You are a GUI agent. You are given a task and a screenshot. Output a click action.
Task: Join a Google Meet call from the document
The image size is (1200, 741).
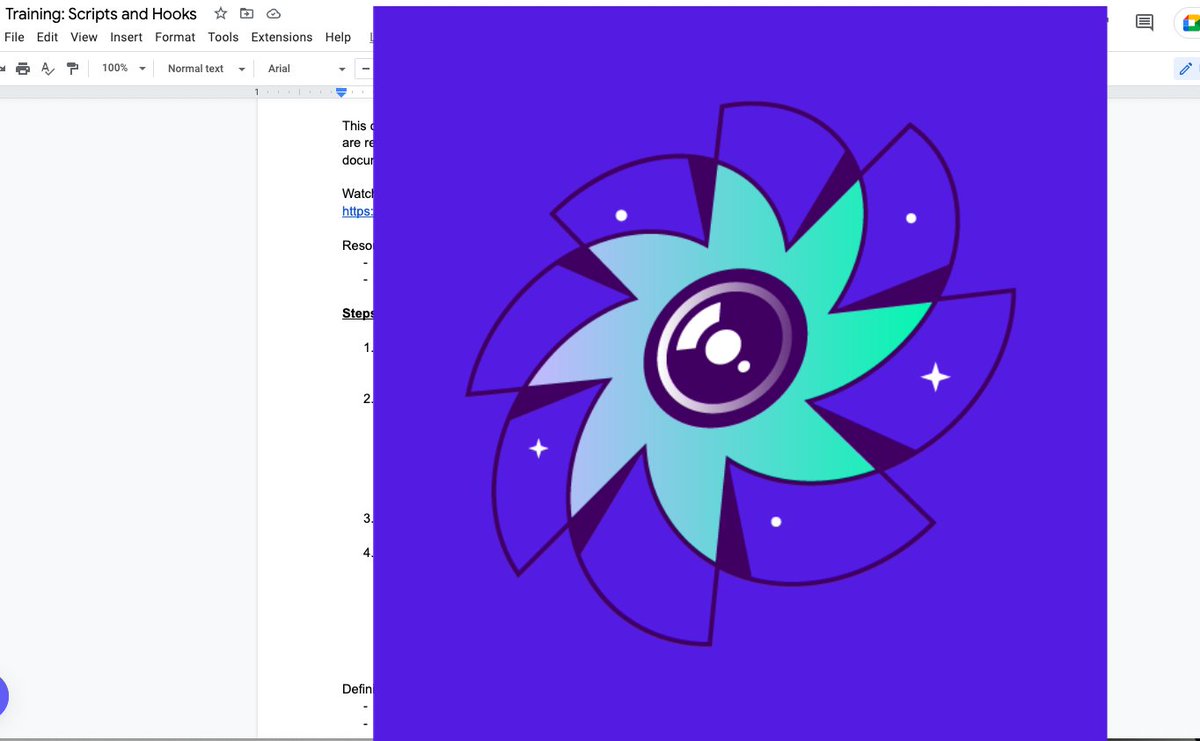click(1193, 21)
